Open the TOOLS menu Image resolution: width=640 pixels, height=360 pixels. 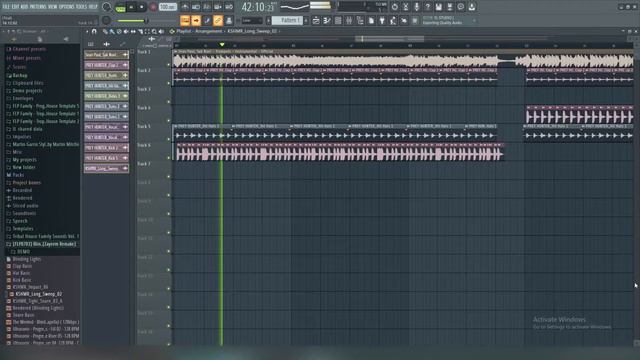click(x=81, y=7)
